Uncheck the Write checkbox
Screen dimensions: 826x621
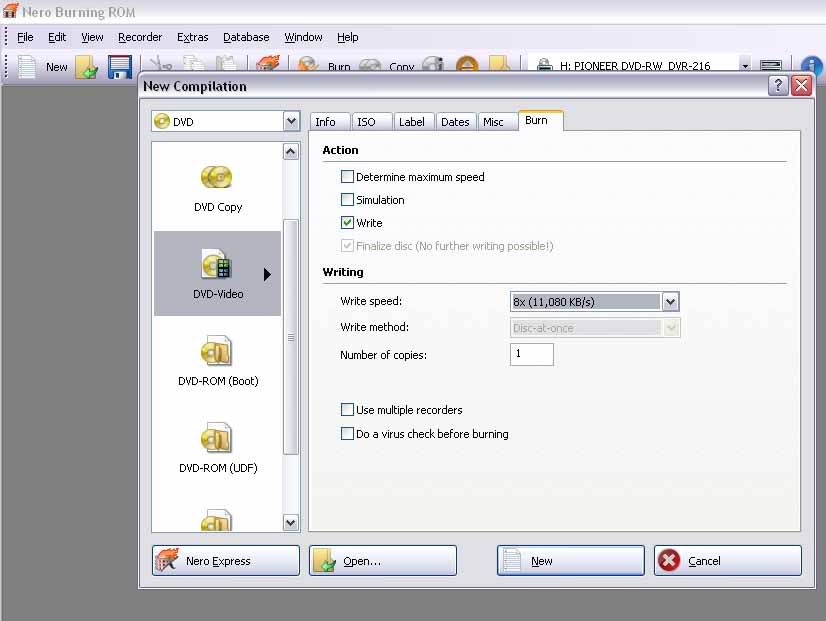(x=347, y=223)
